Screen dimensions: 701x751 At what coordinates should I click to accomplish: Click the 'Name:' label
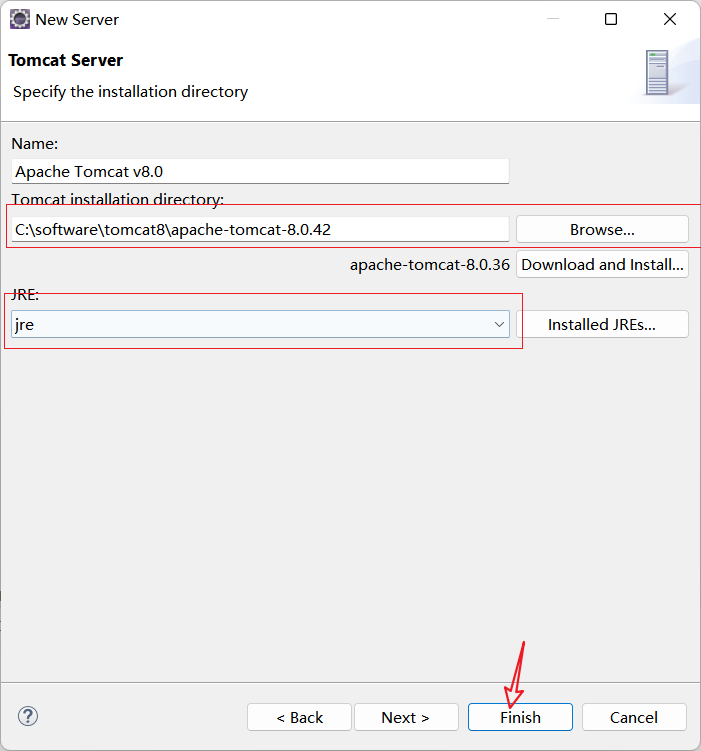(34, 144)
